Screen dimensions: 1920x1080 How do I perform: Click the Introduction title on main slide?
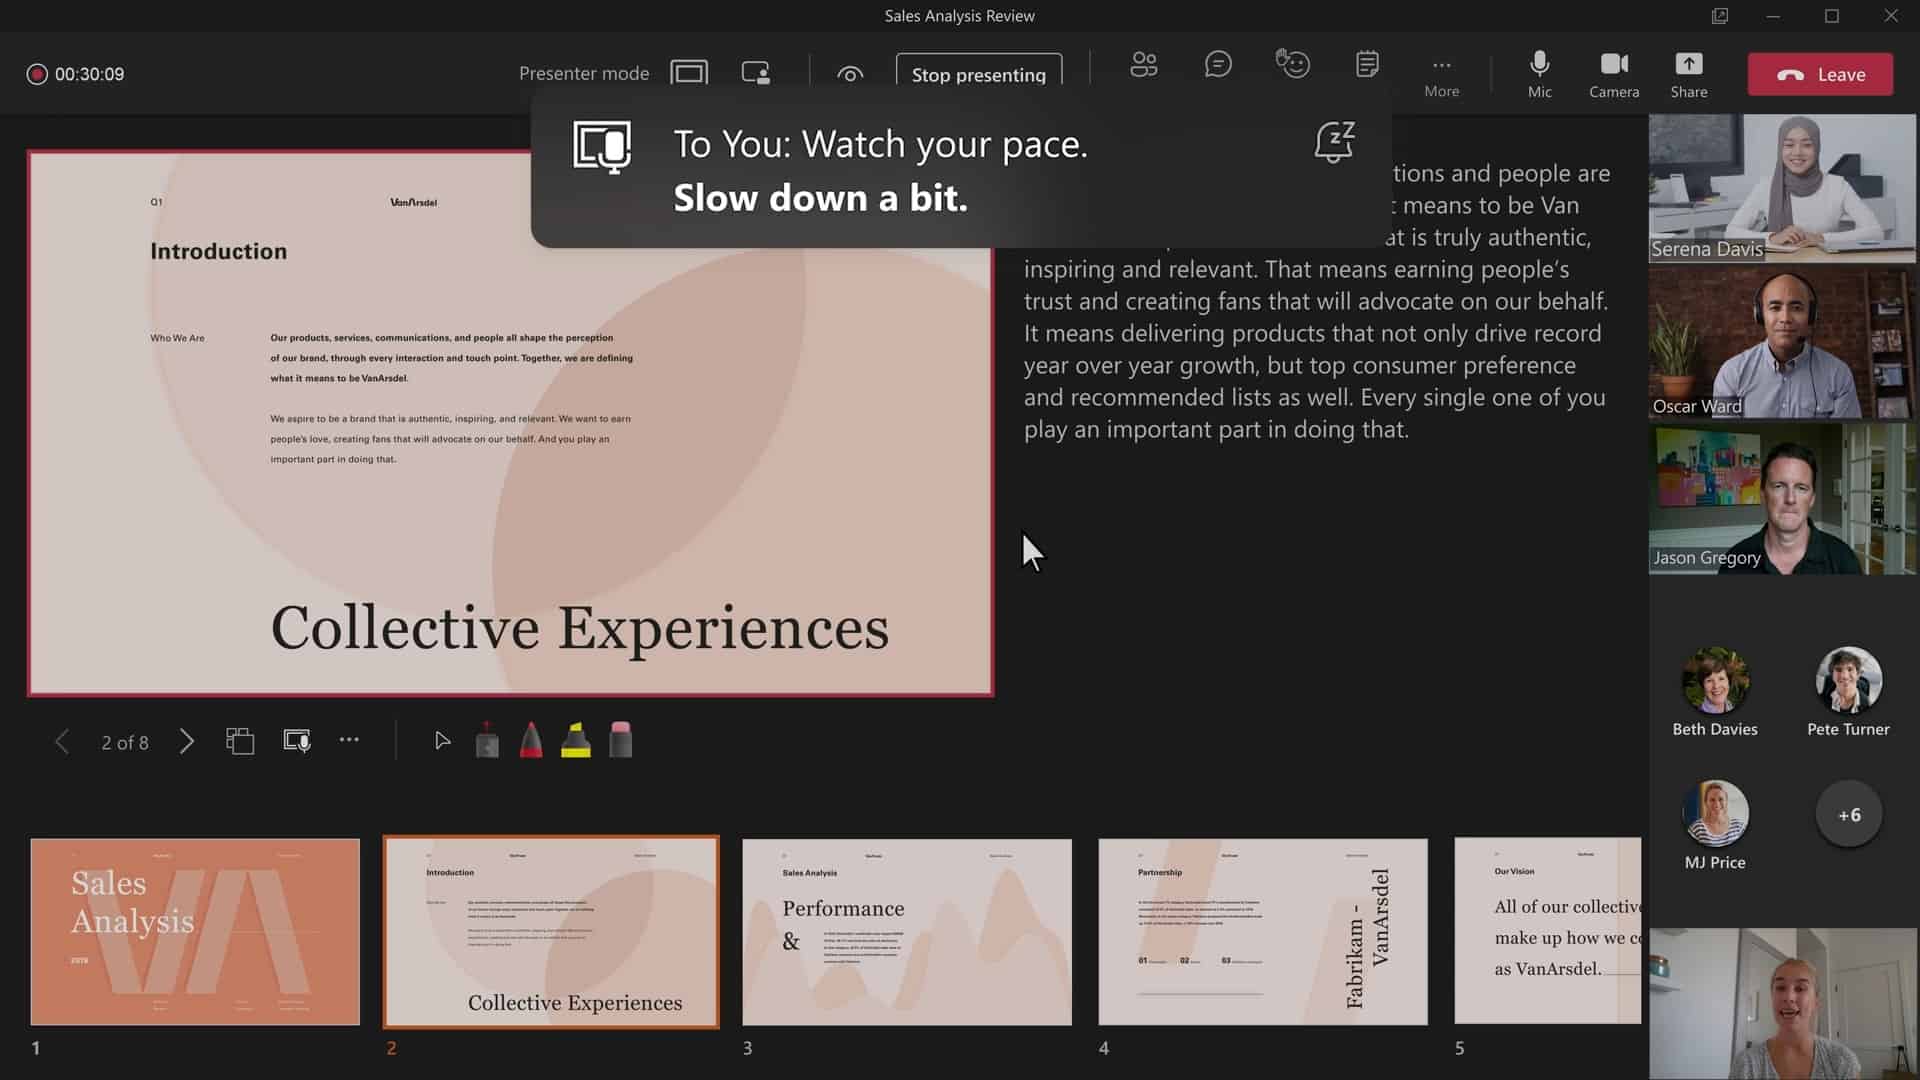(218, 251)
